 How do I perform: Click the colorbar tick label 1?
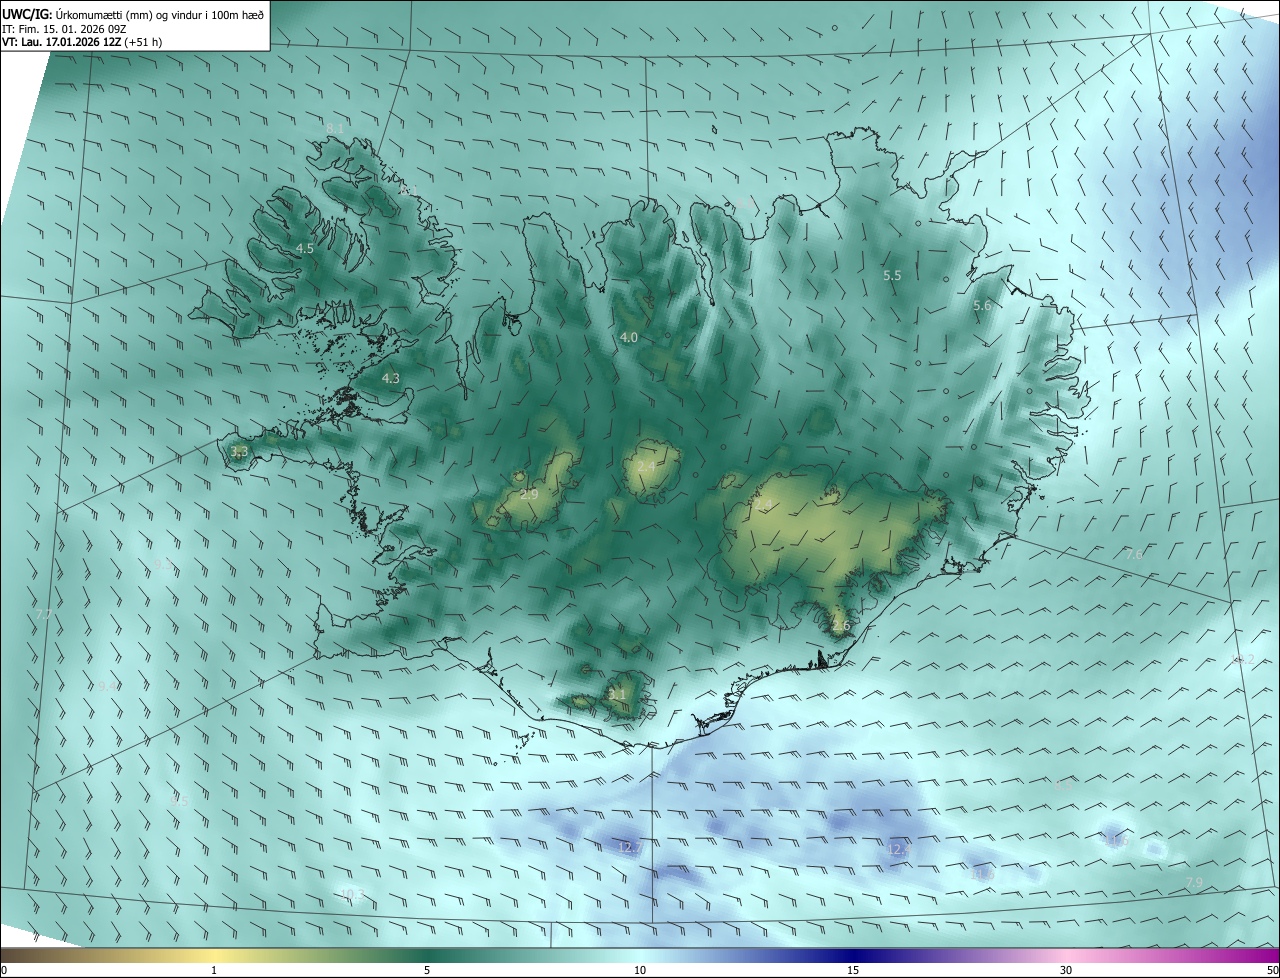214,970
